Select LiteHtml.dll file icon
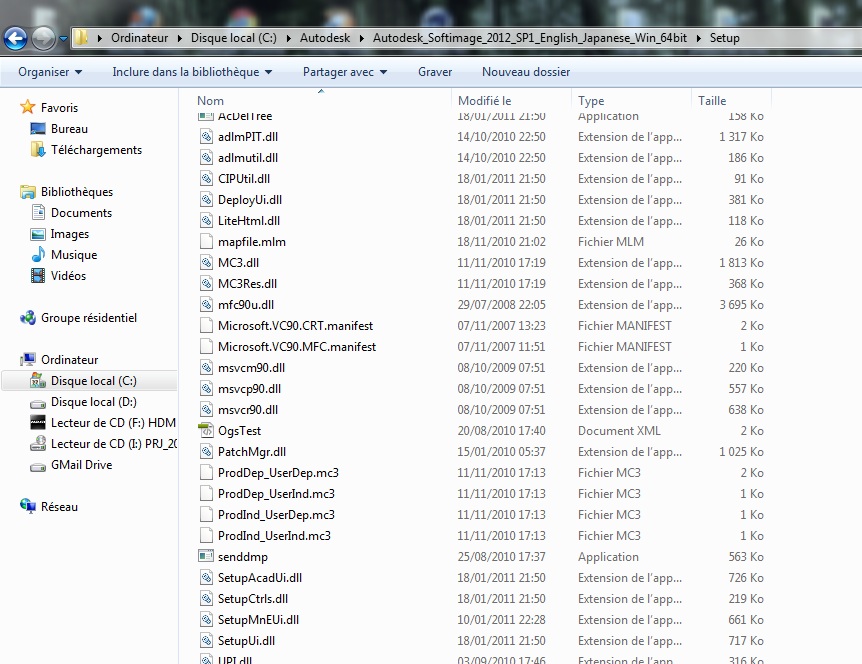Screen dimensions: 862x664 click(x=206, y=220)
